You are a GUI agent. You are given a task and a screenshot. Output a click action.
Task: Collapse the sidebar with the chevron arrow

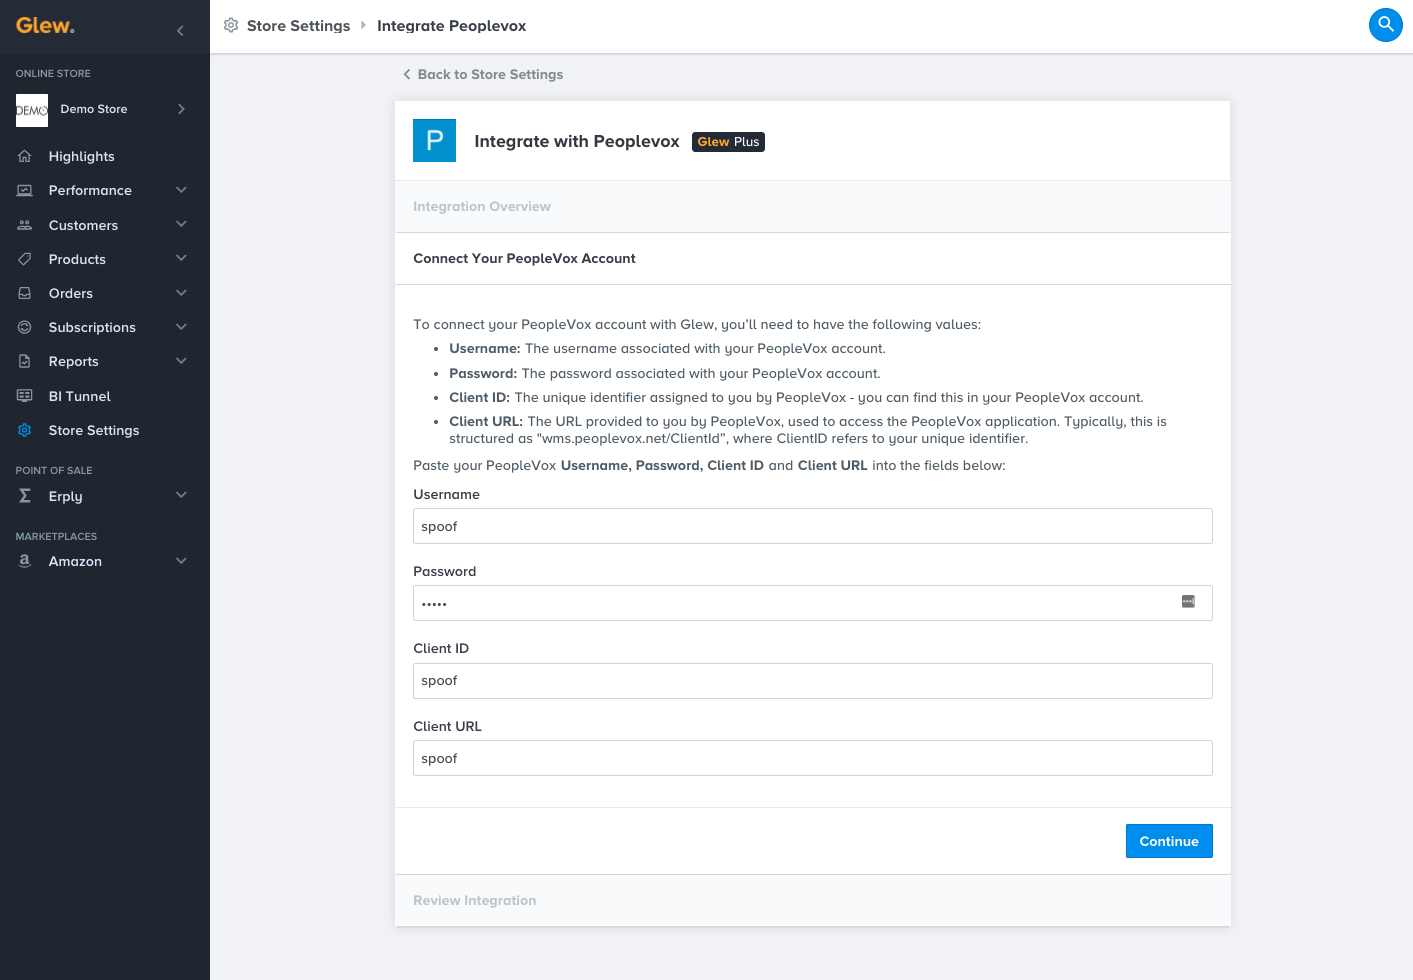tap(180, 31)
